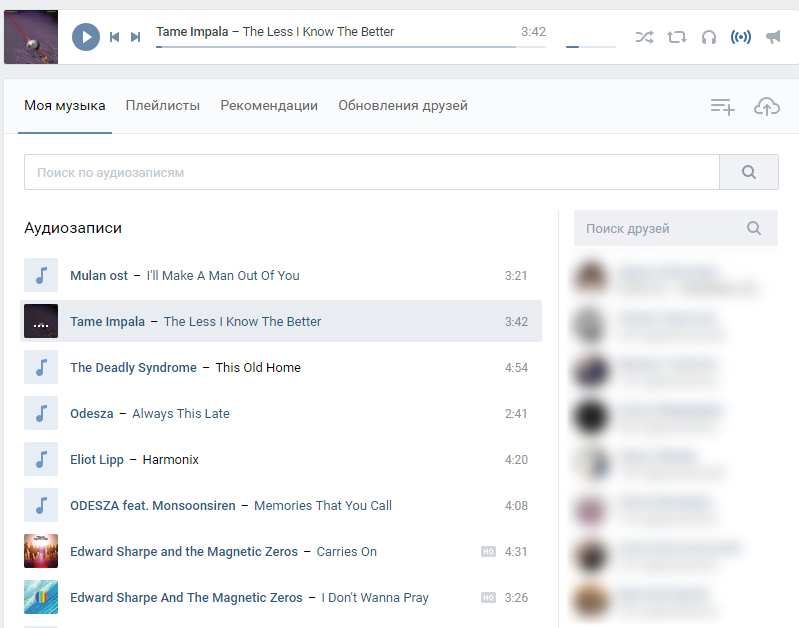Open the Рекомендации tab

(x=269, y=106)
